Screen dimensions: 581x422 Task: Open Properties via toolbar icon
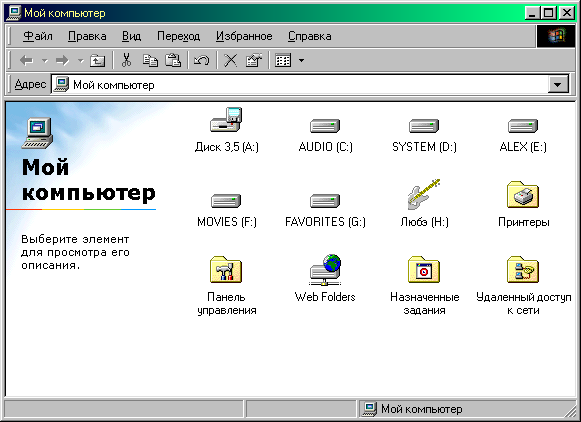click(x=254, y=60)
